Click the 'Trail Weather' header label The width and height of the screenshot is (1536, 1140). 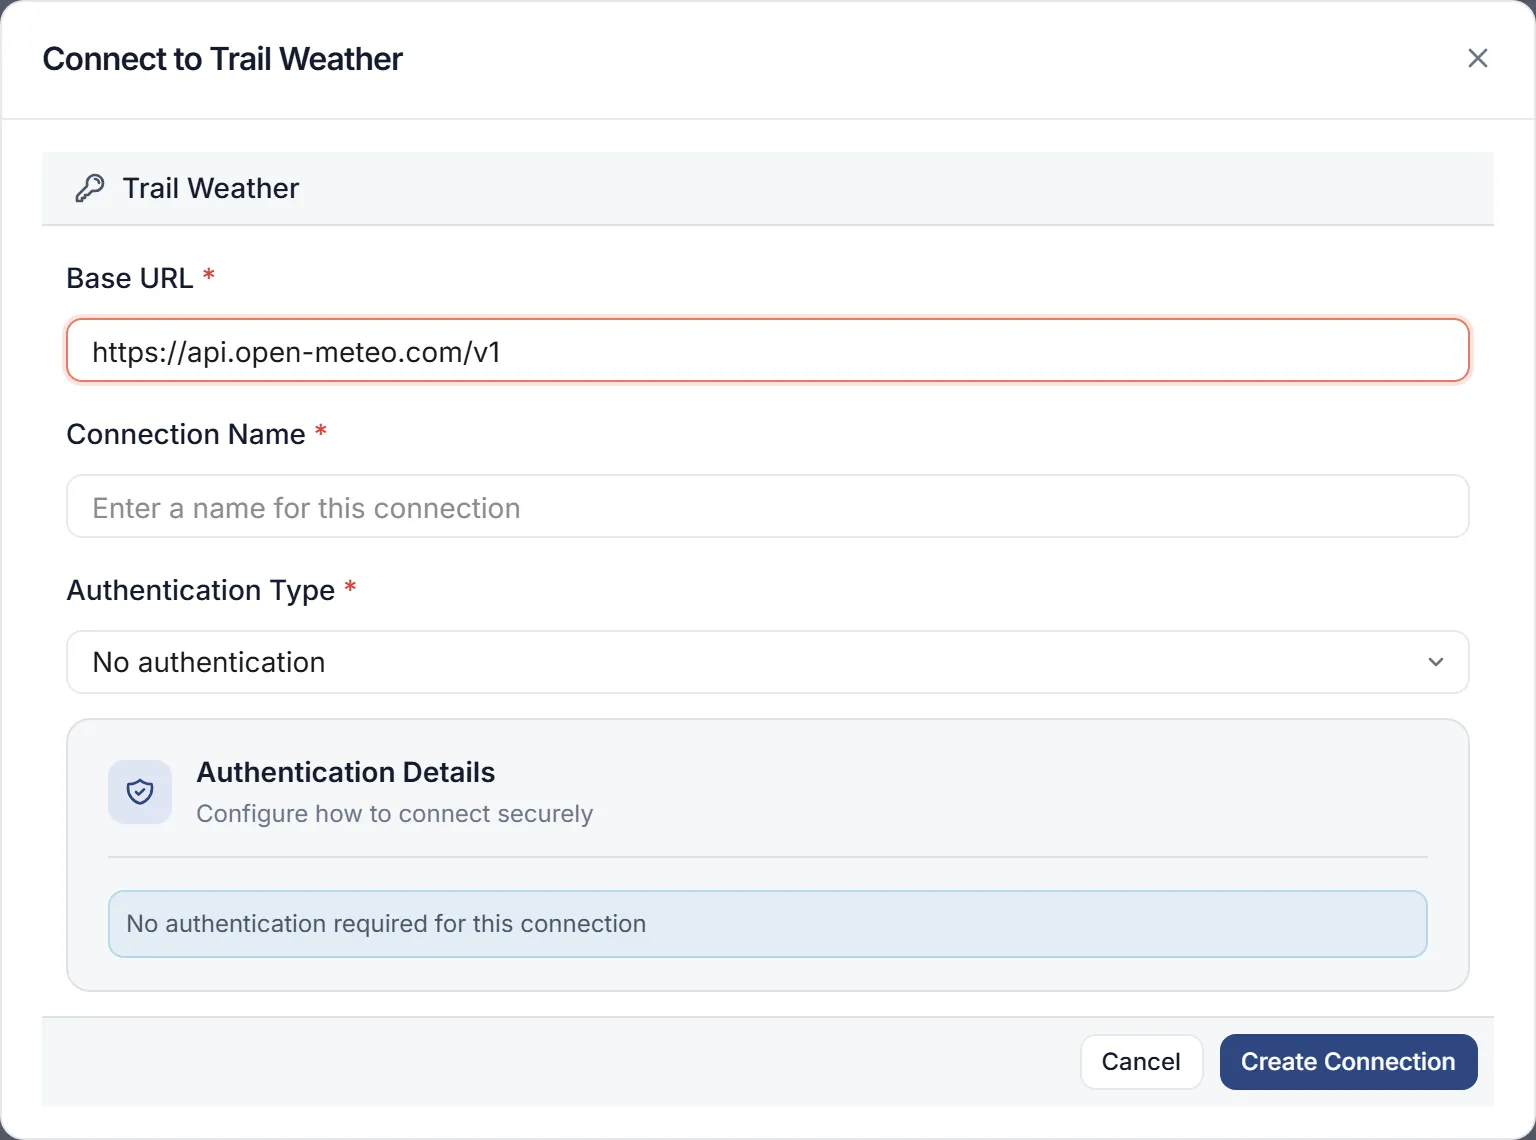tap(211, 188)
